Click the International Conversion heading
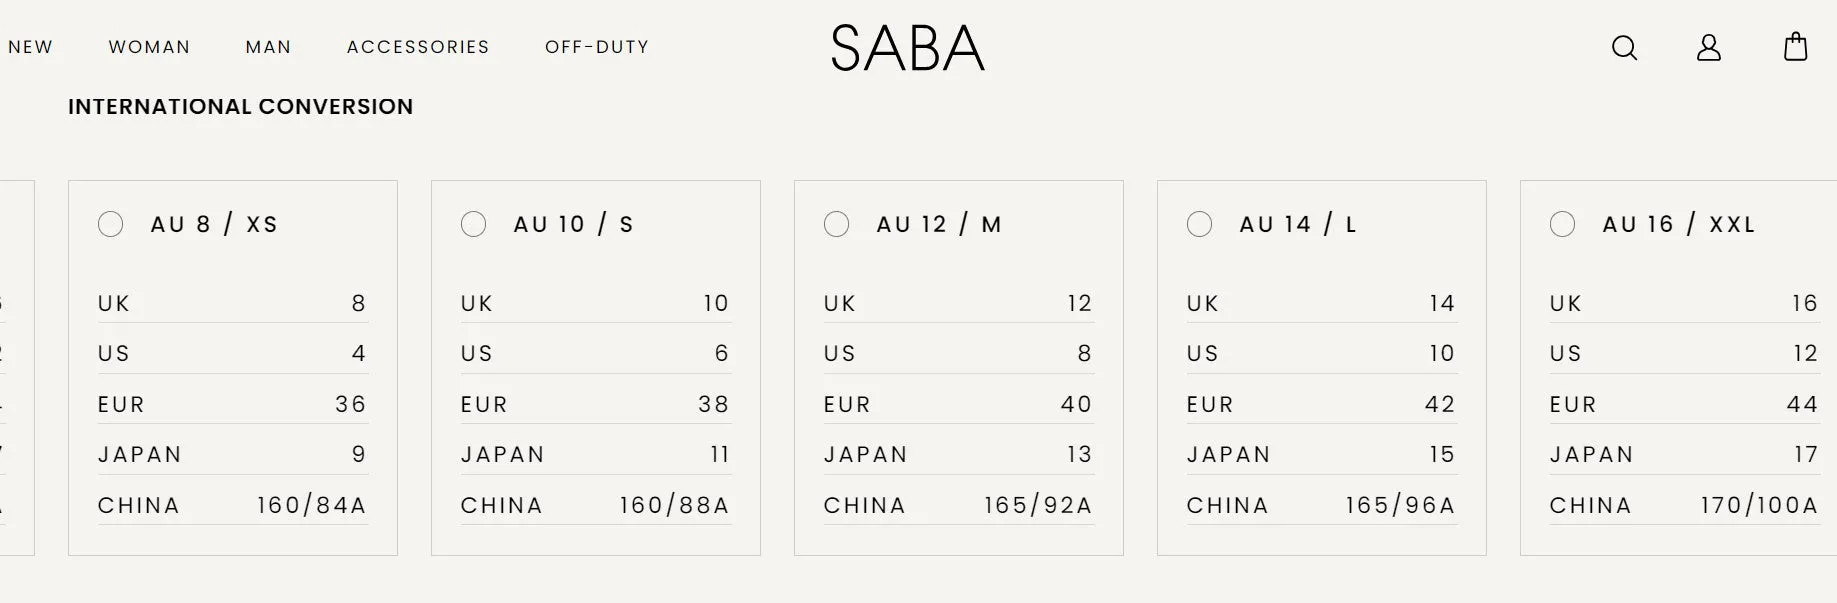The height and width of the screenshot is (603, 1837). (240, 106)
